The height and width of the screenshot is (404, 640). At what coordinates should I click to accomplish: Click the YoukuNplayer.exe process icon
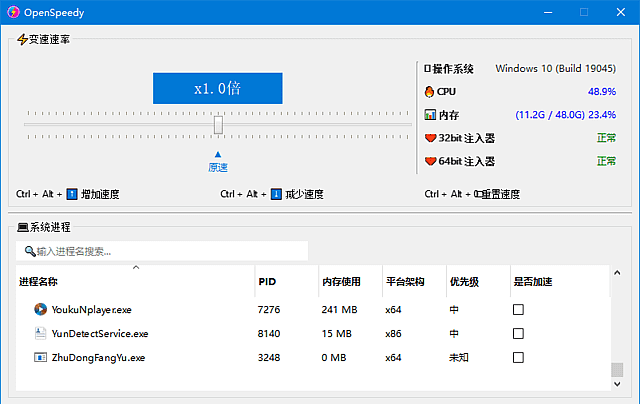[40, 309]
